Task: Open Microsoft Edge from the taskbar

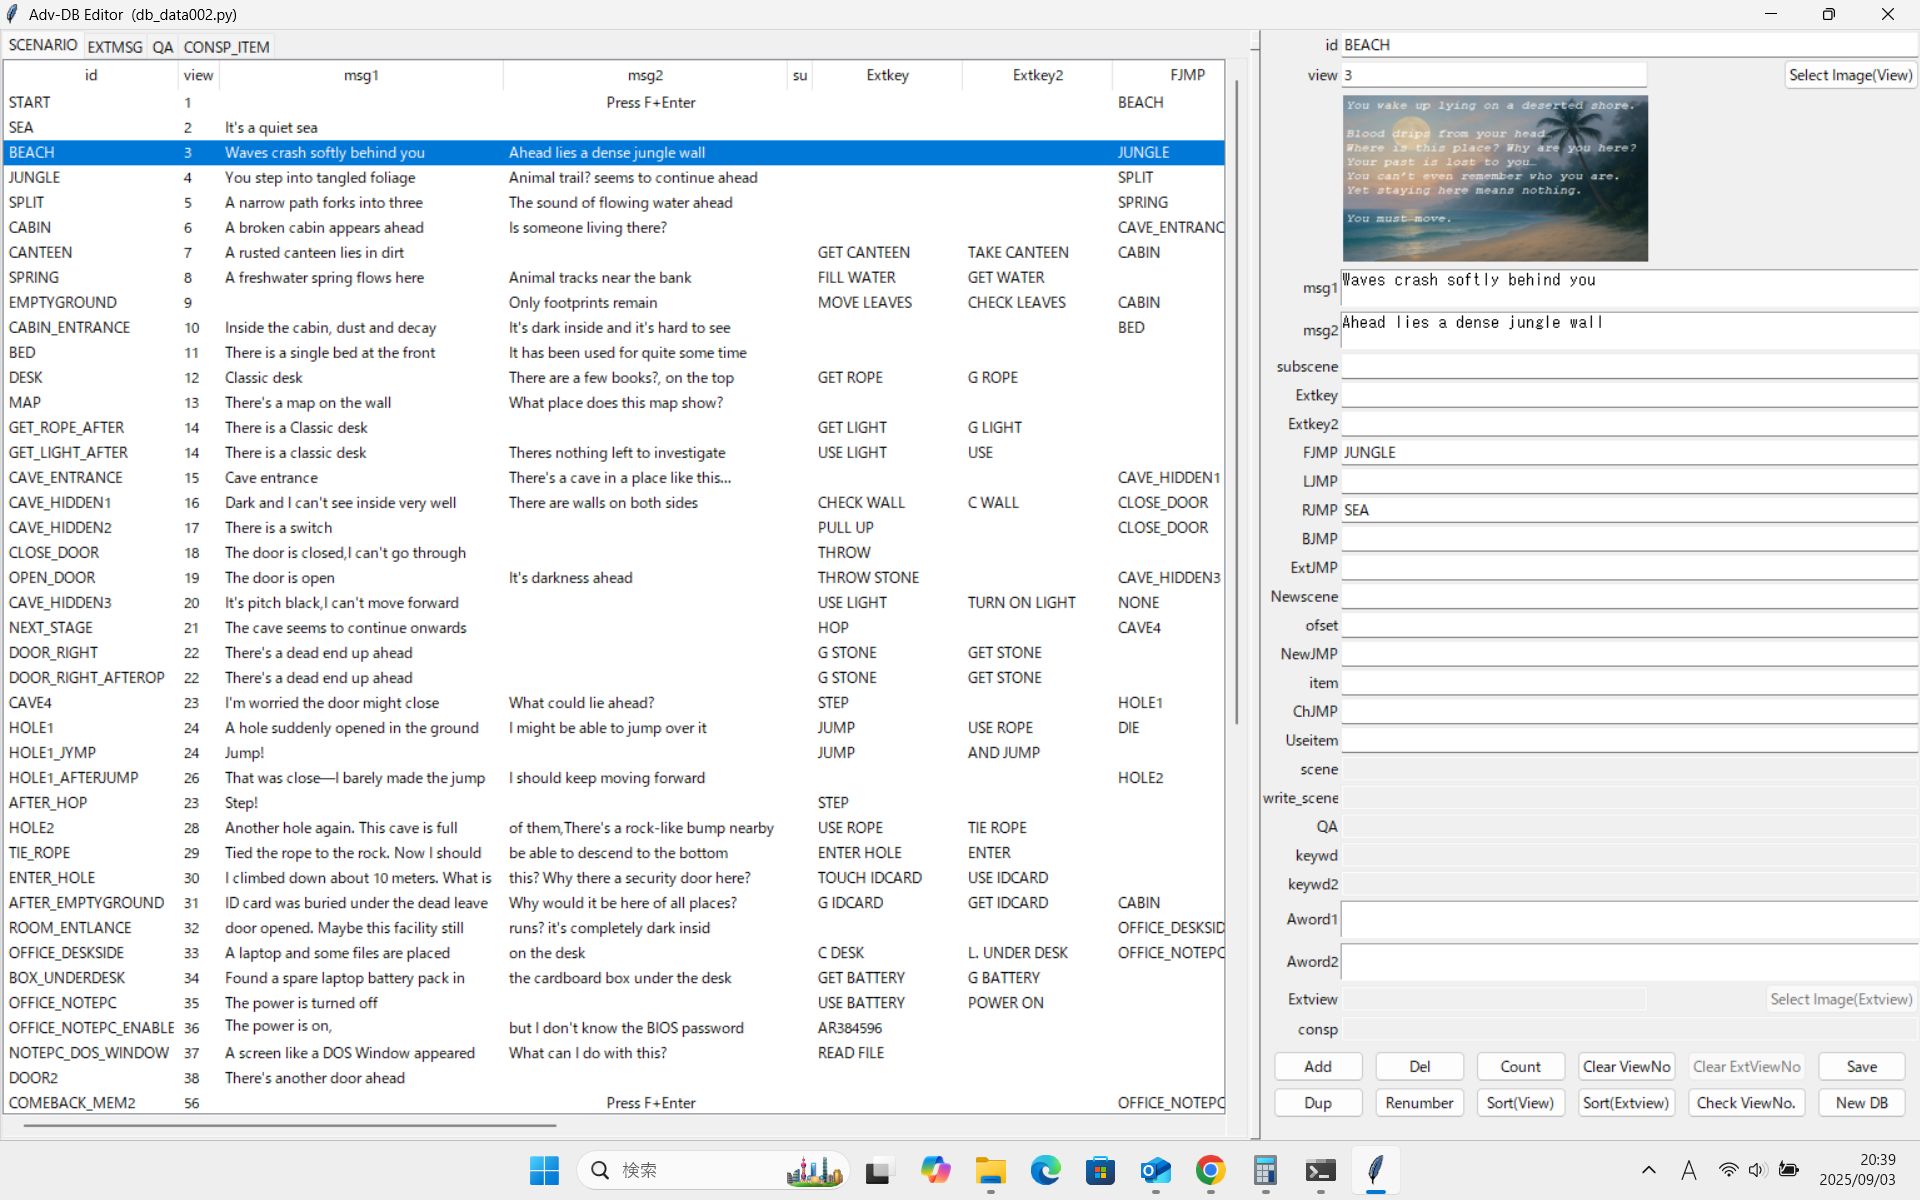Action: point(1045,1170)
